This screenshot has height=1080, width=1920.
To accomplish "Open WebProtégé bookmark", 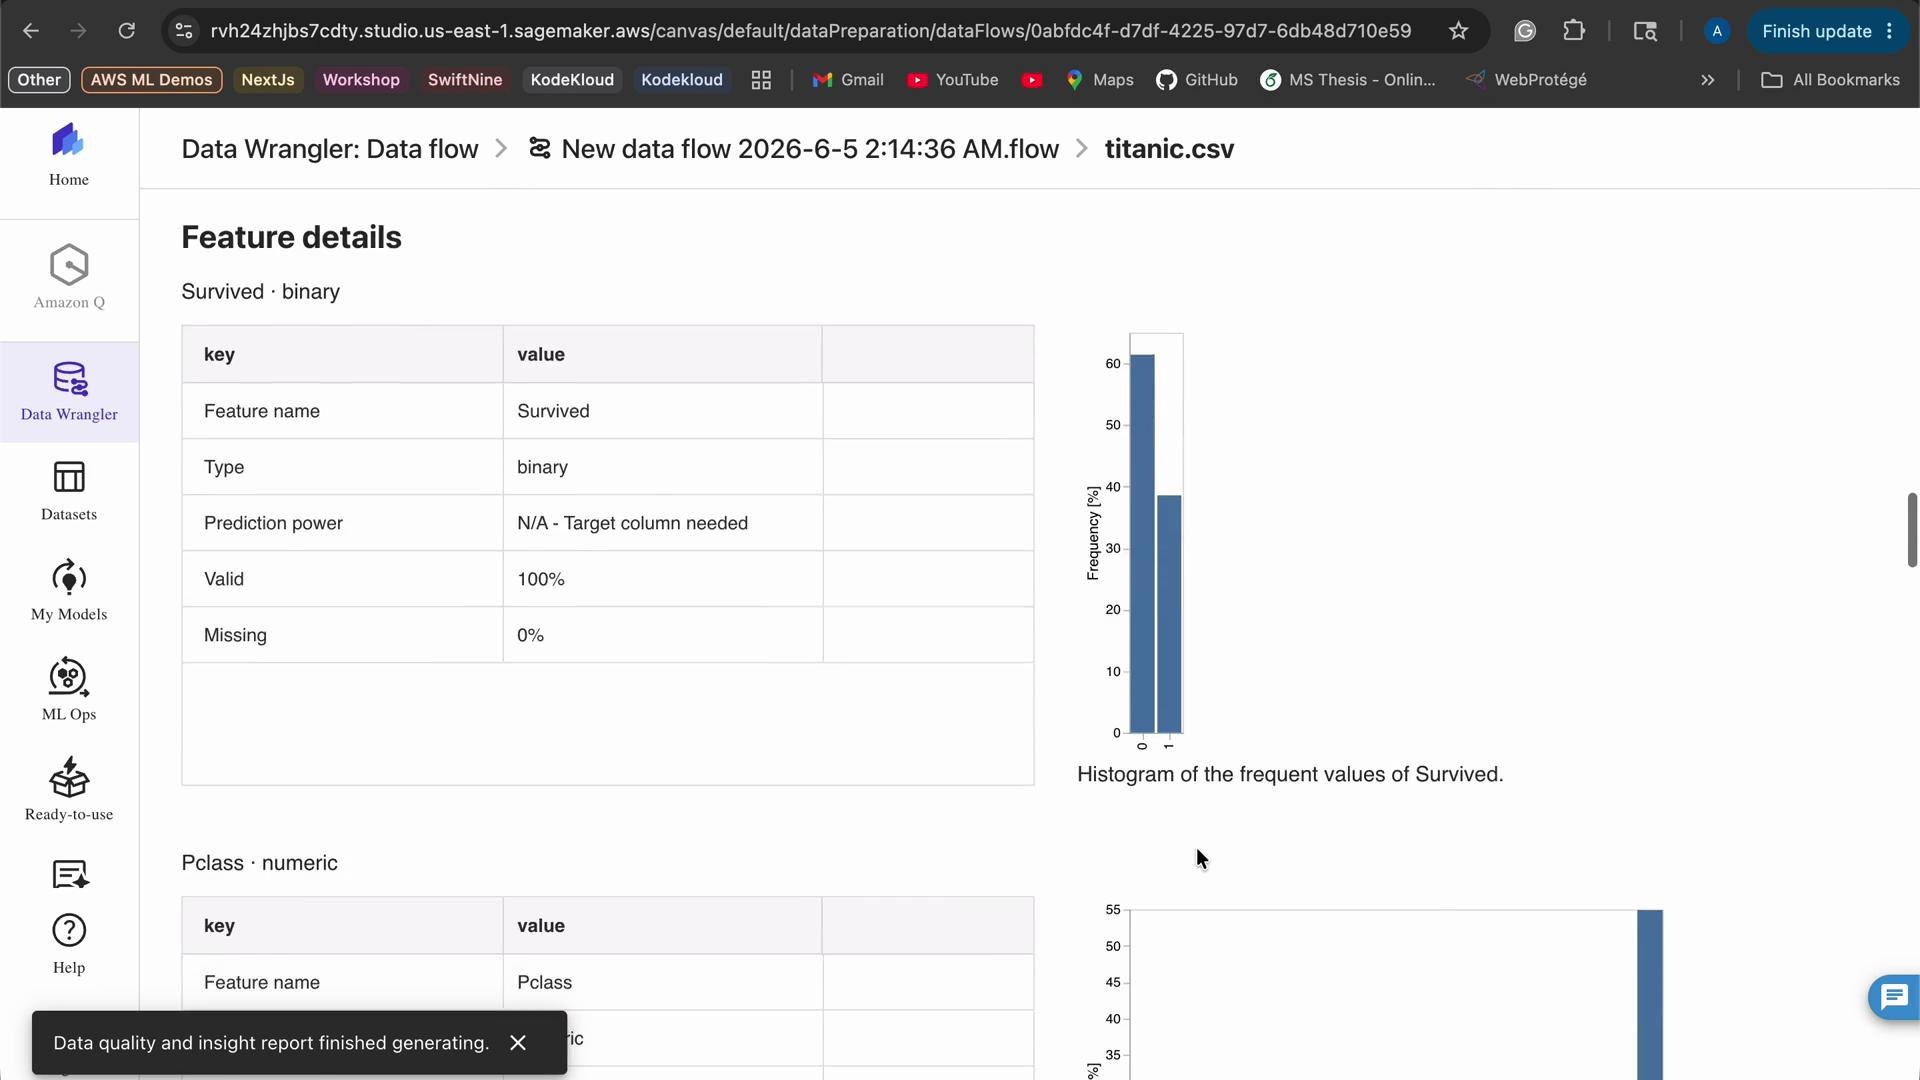I will (x=1526, y=80).
